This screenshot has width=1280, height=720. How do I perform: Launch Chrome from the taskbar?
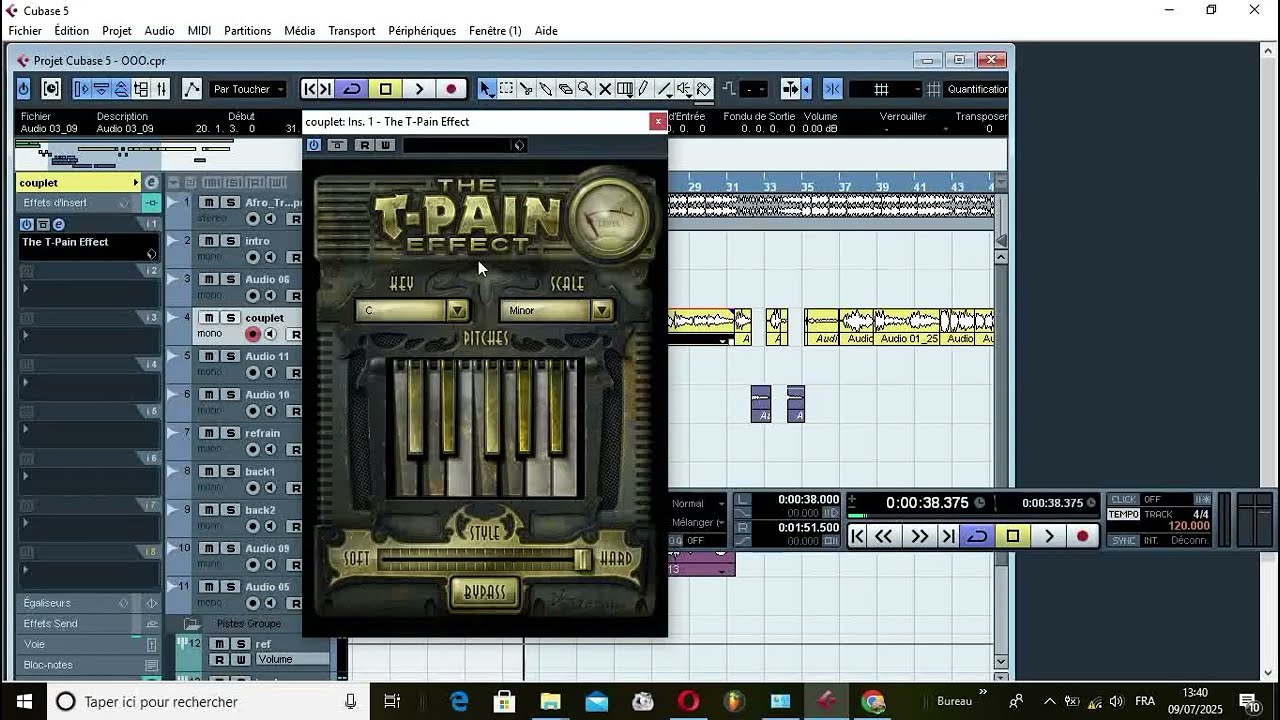coord(873,701)
